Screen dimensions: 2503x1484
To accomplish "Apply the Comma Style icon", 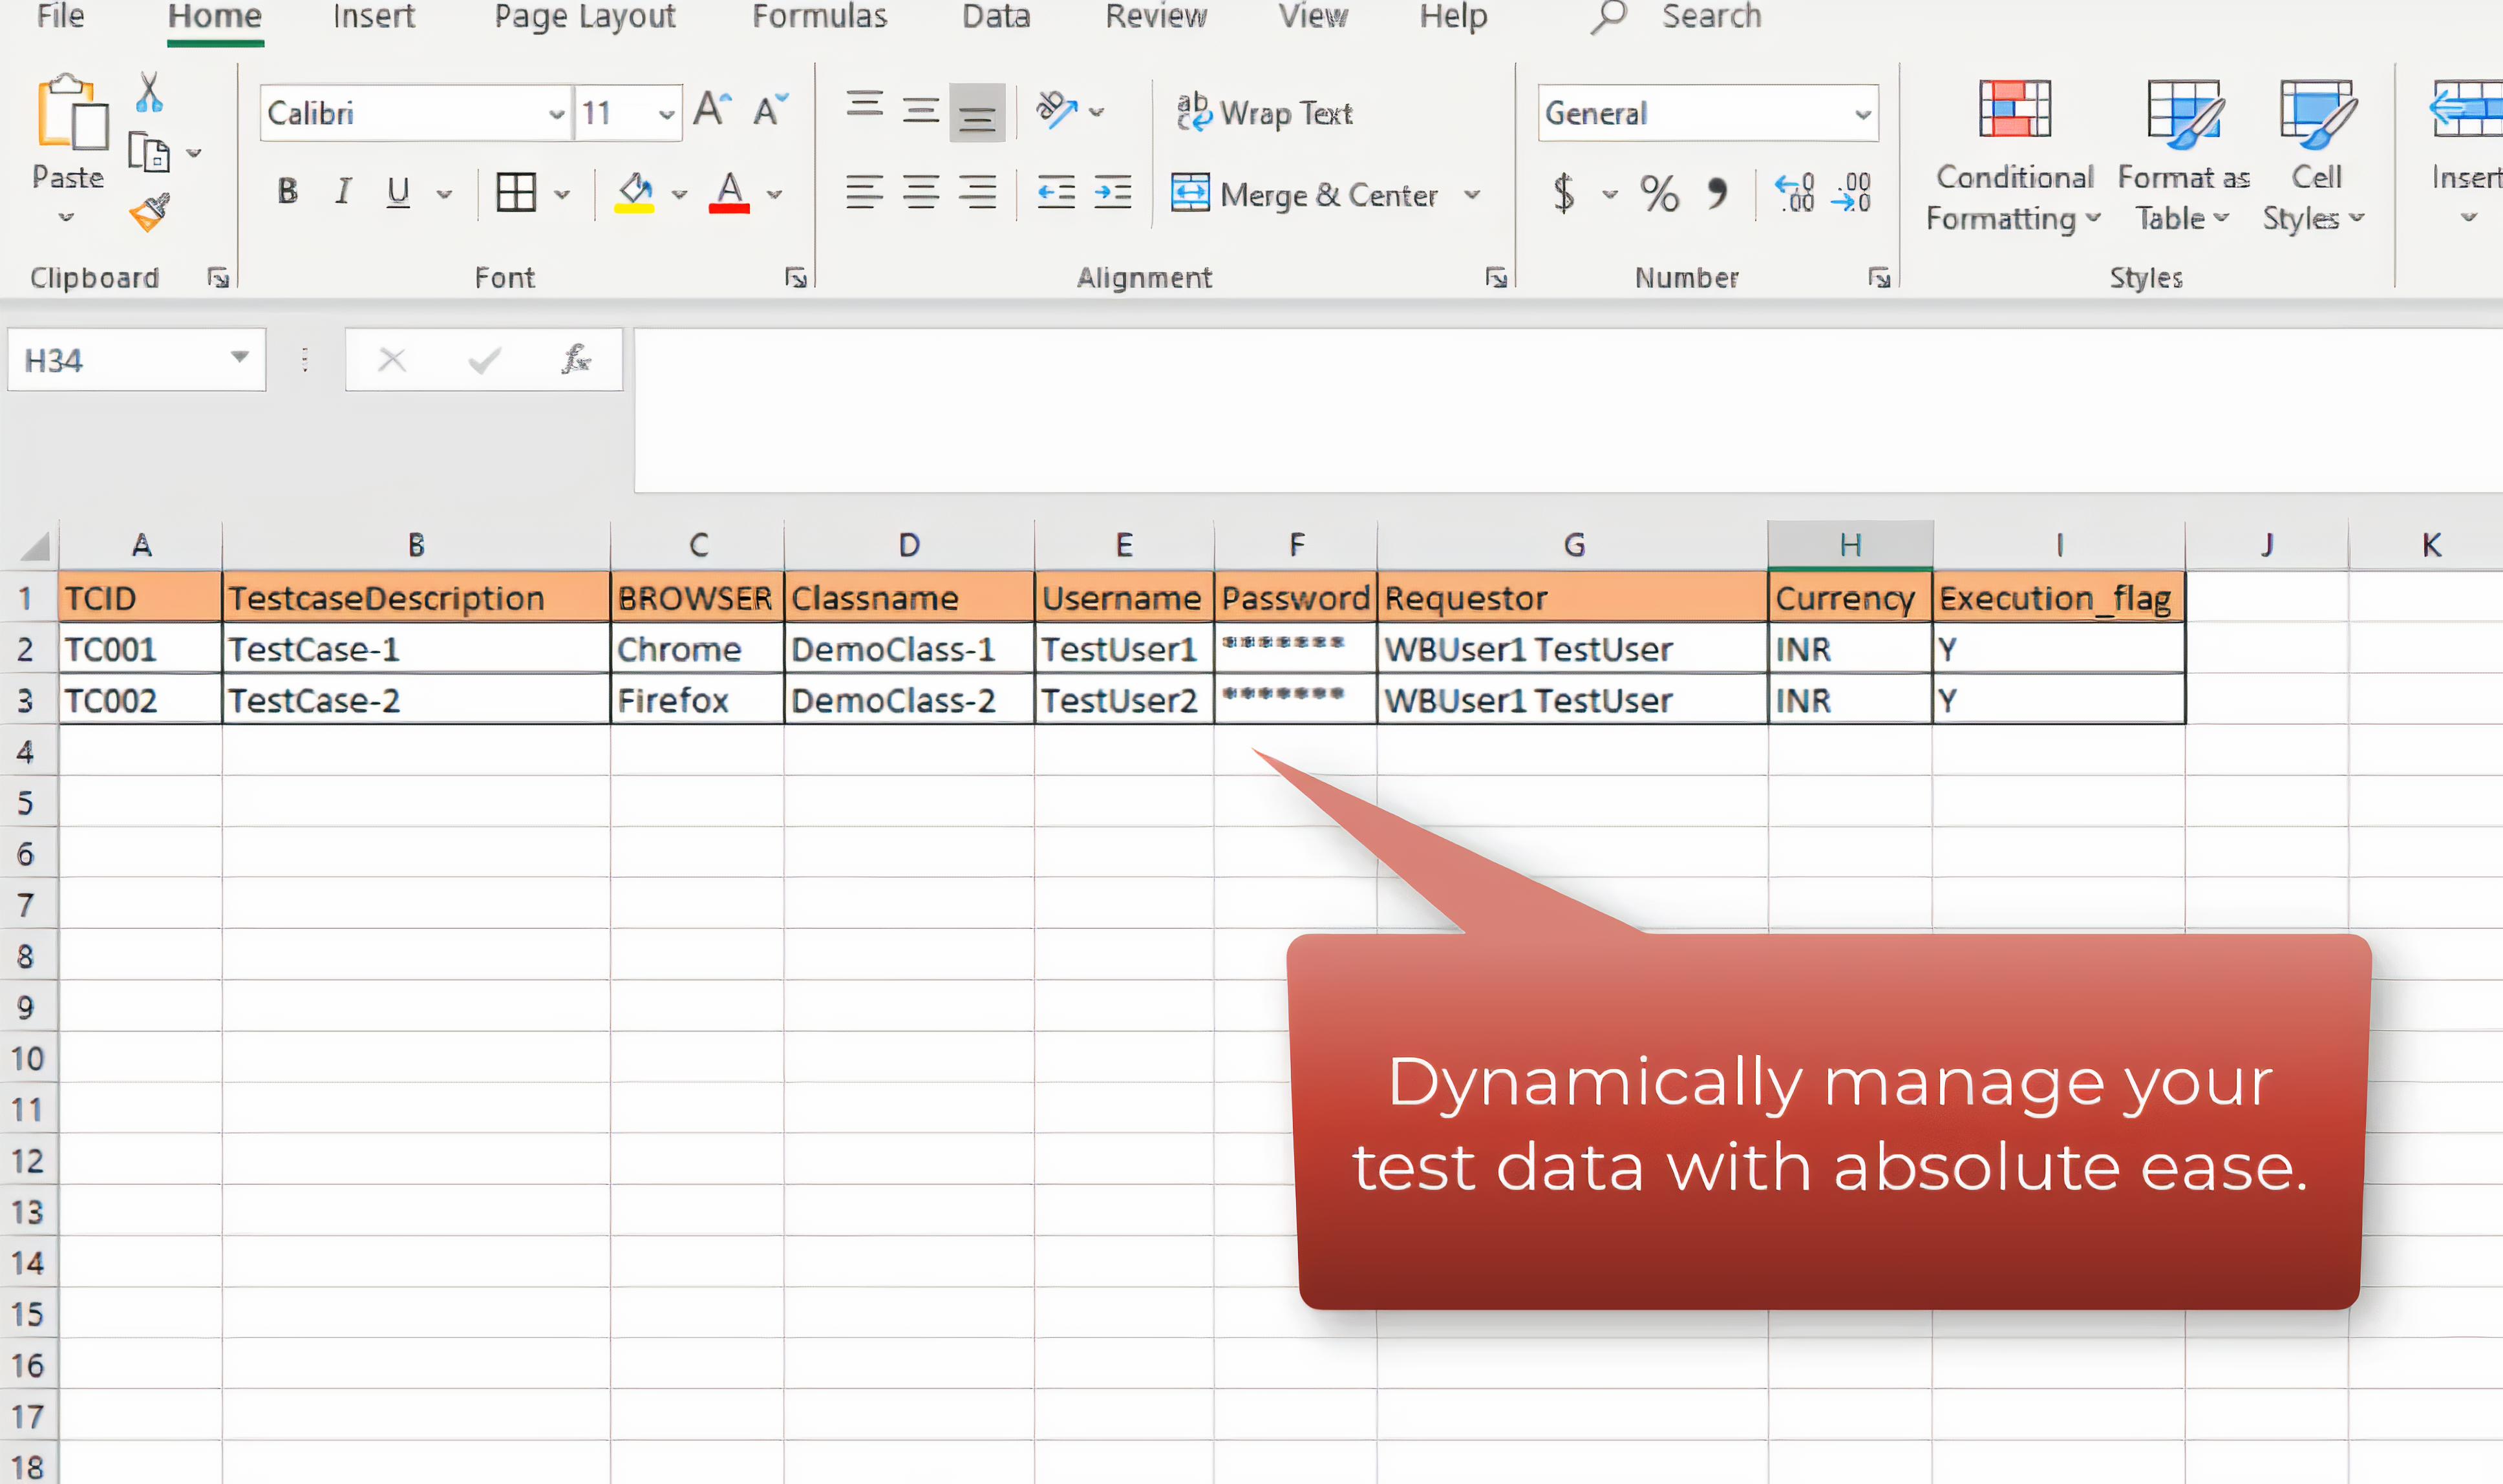I will [1717, 193].
